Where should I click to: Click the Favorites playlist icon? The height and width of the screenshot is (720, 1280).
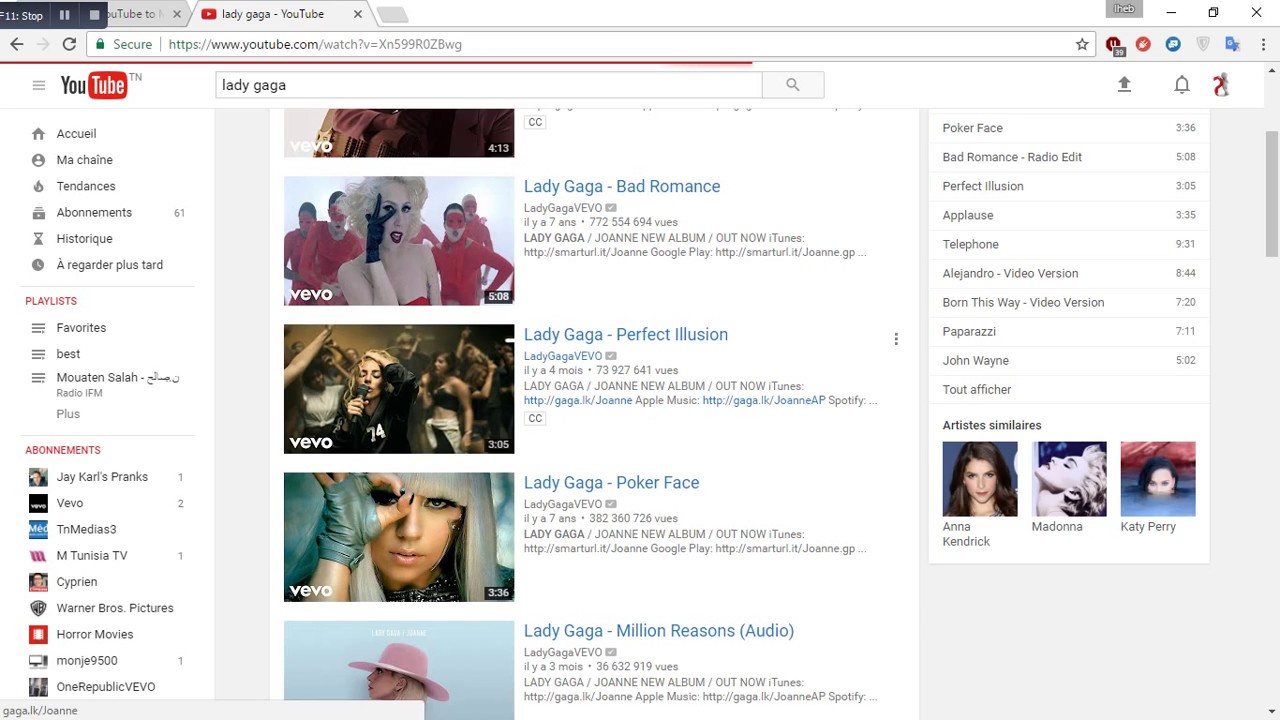(x=38, y=328)
